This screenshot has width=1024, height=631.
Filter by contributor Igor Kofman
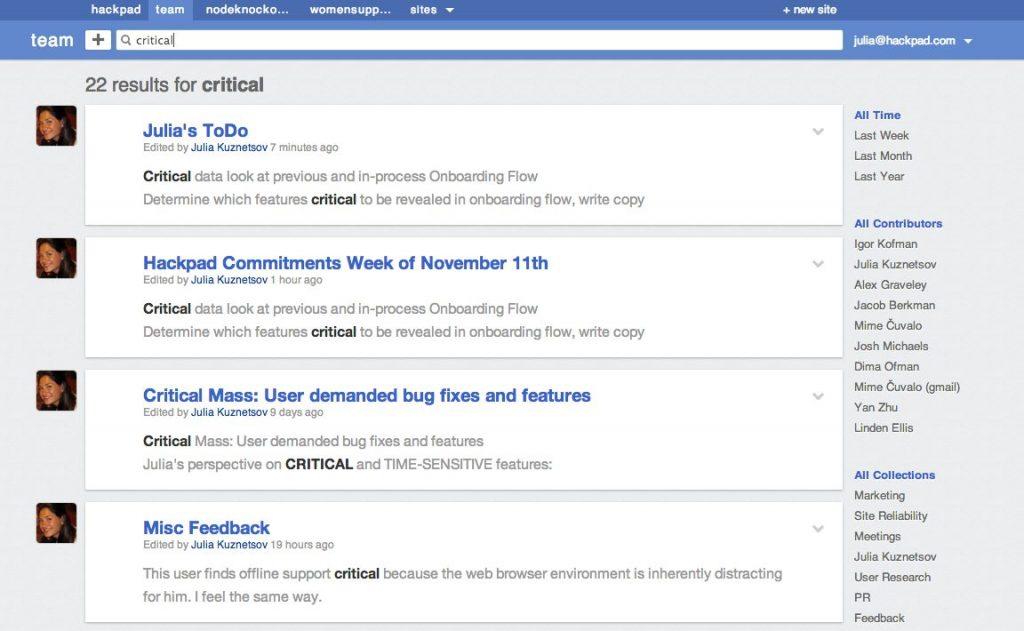pos(885,244)
